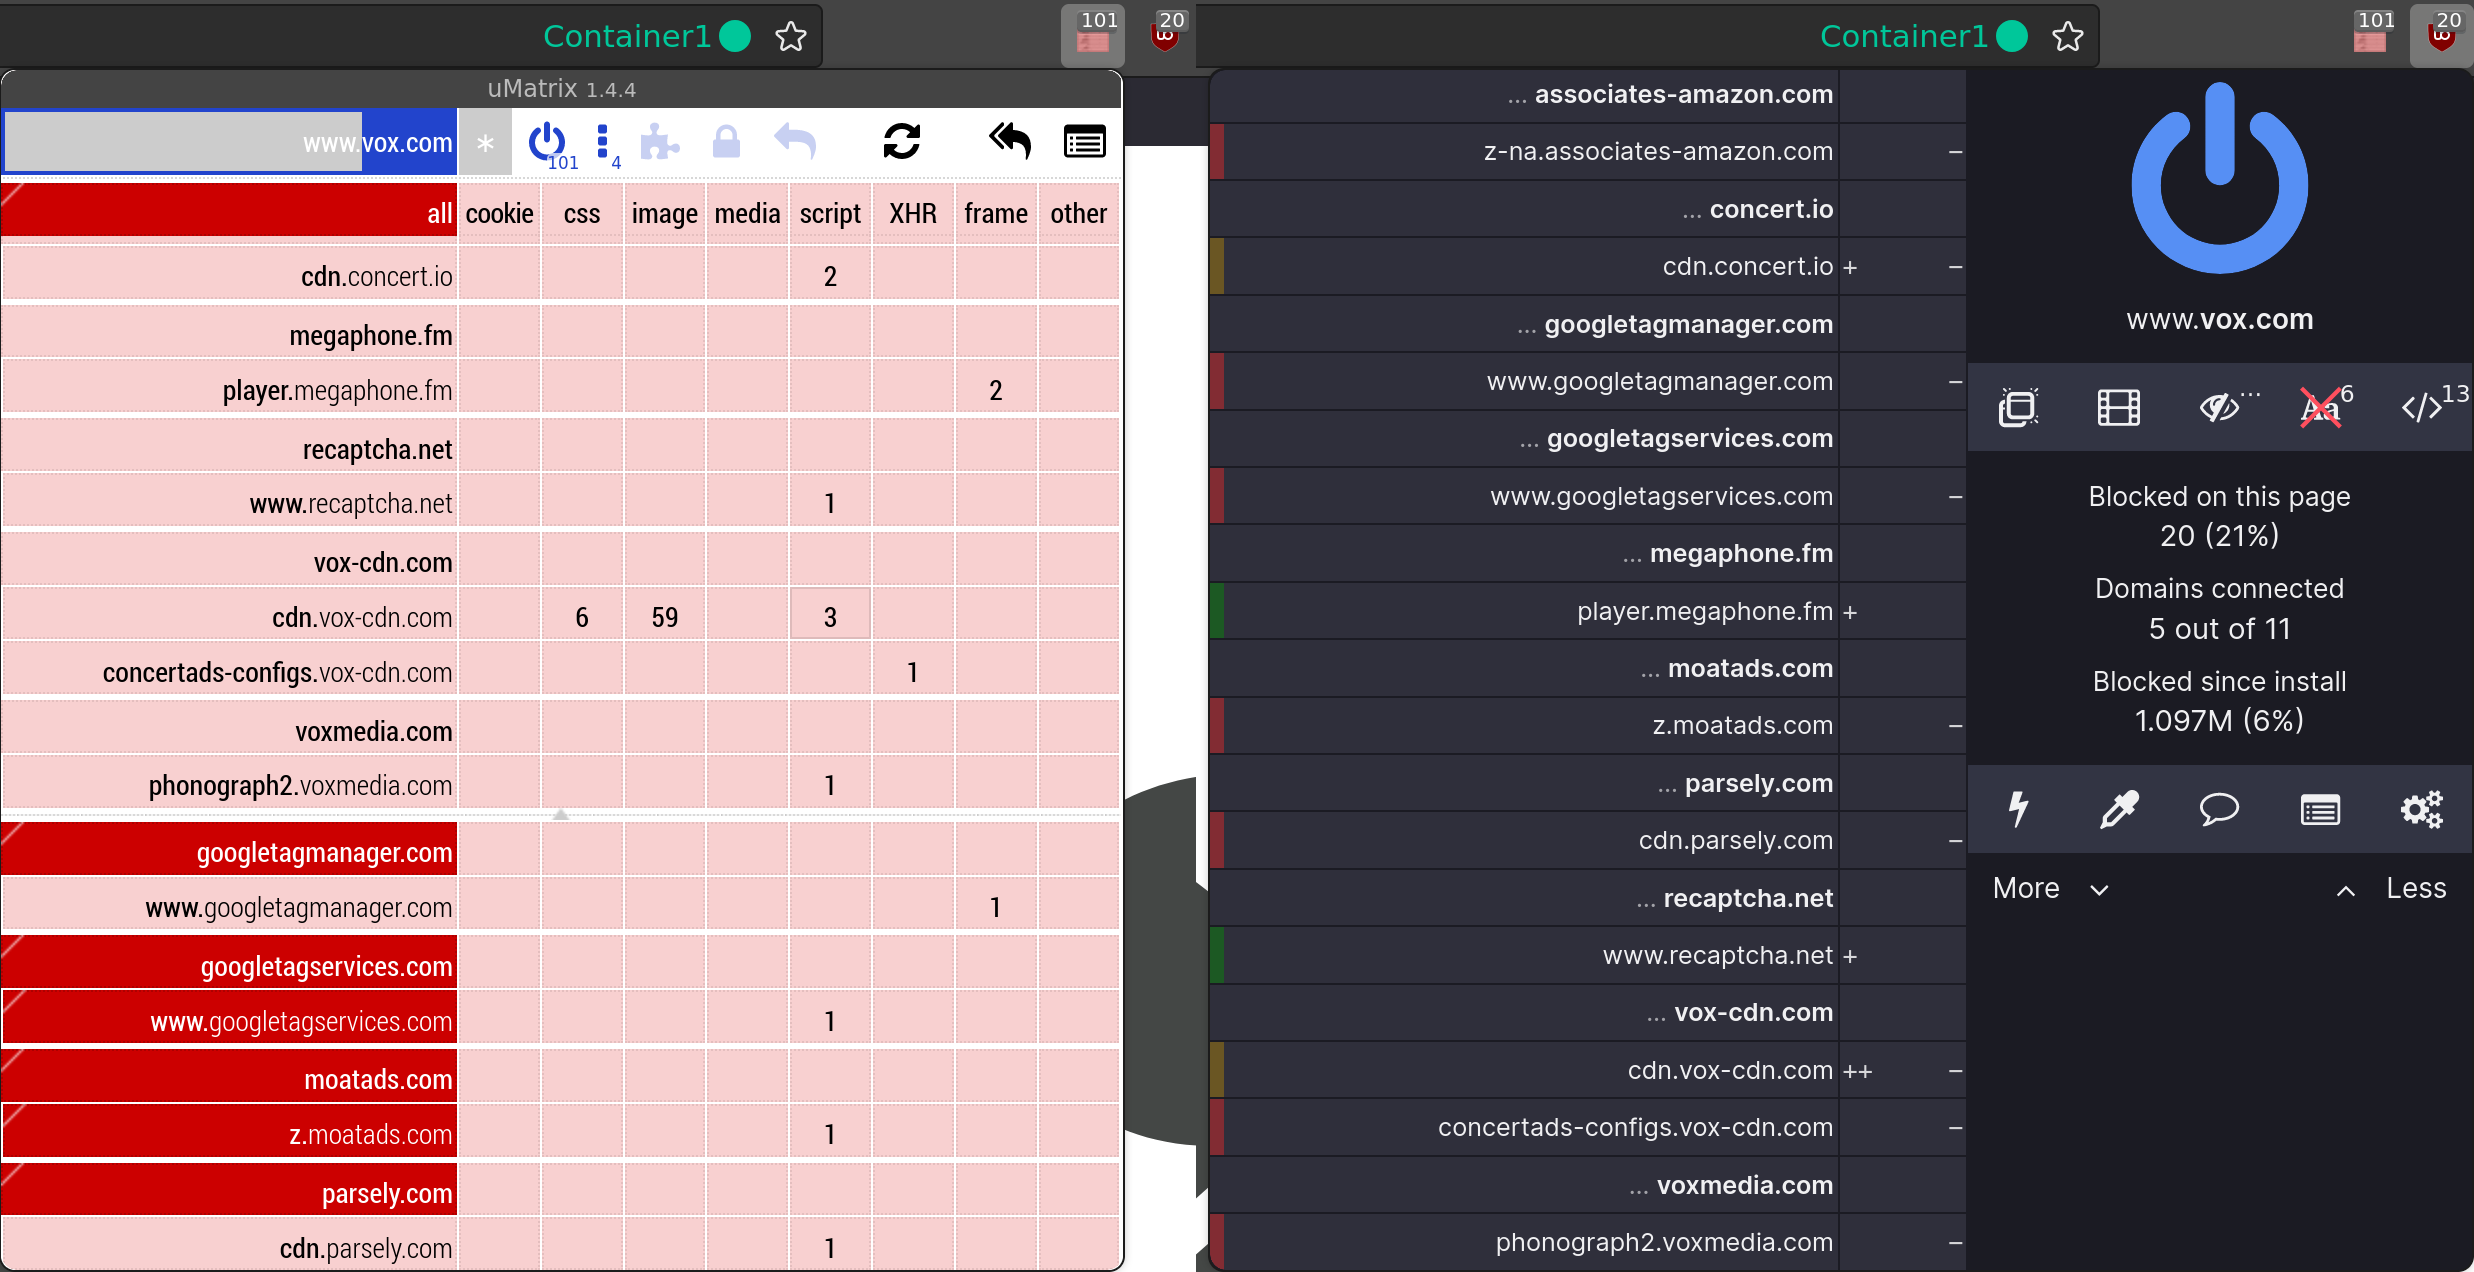Click cdn.vox-cdn.com row in uBlock list

coord(1588,1070)
